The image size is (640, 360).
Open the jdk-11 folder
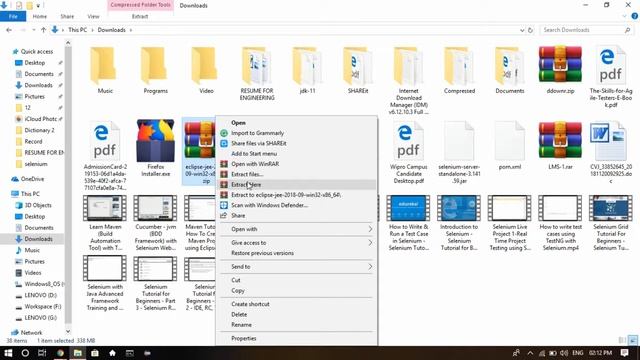307,66
